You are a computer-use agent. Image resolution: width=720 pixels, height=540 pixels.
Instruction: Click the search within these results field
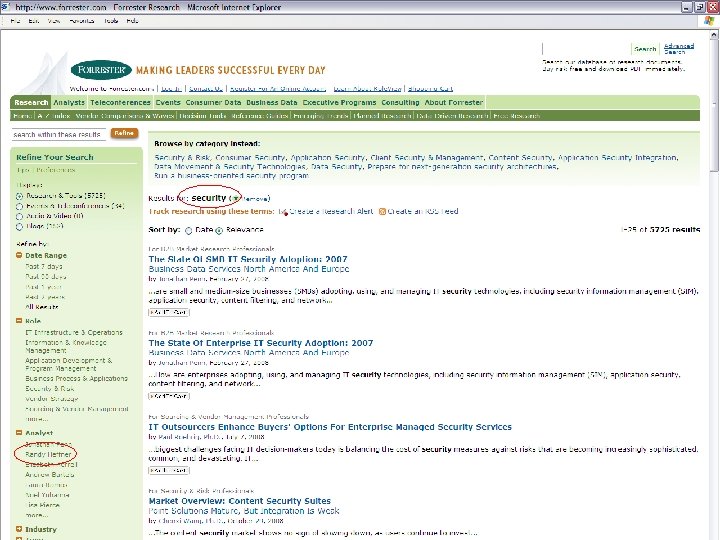click(58, 135)
